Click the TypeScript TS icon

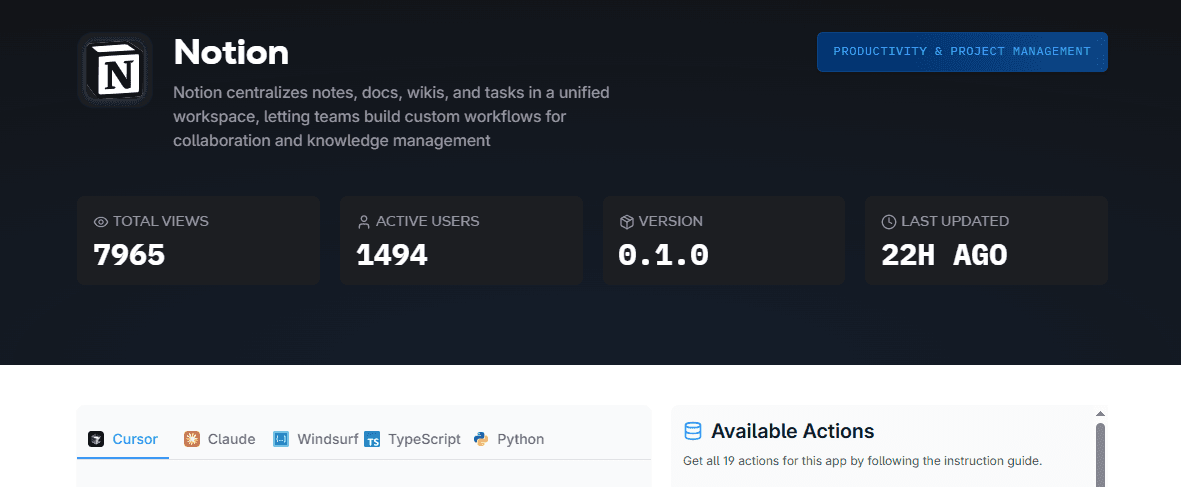(x=372, y=439)
